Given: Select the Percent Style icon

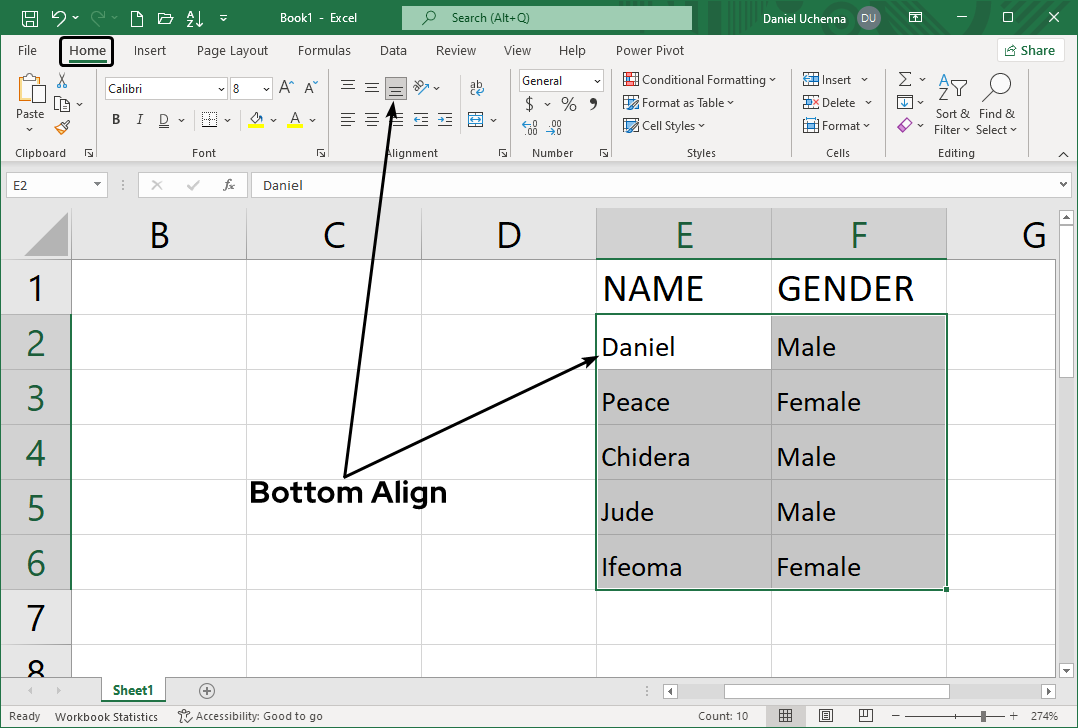Looking at the screenshot, I should click(x=567, y=103).
